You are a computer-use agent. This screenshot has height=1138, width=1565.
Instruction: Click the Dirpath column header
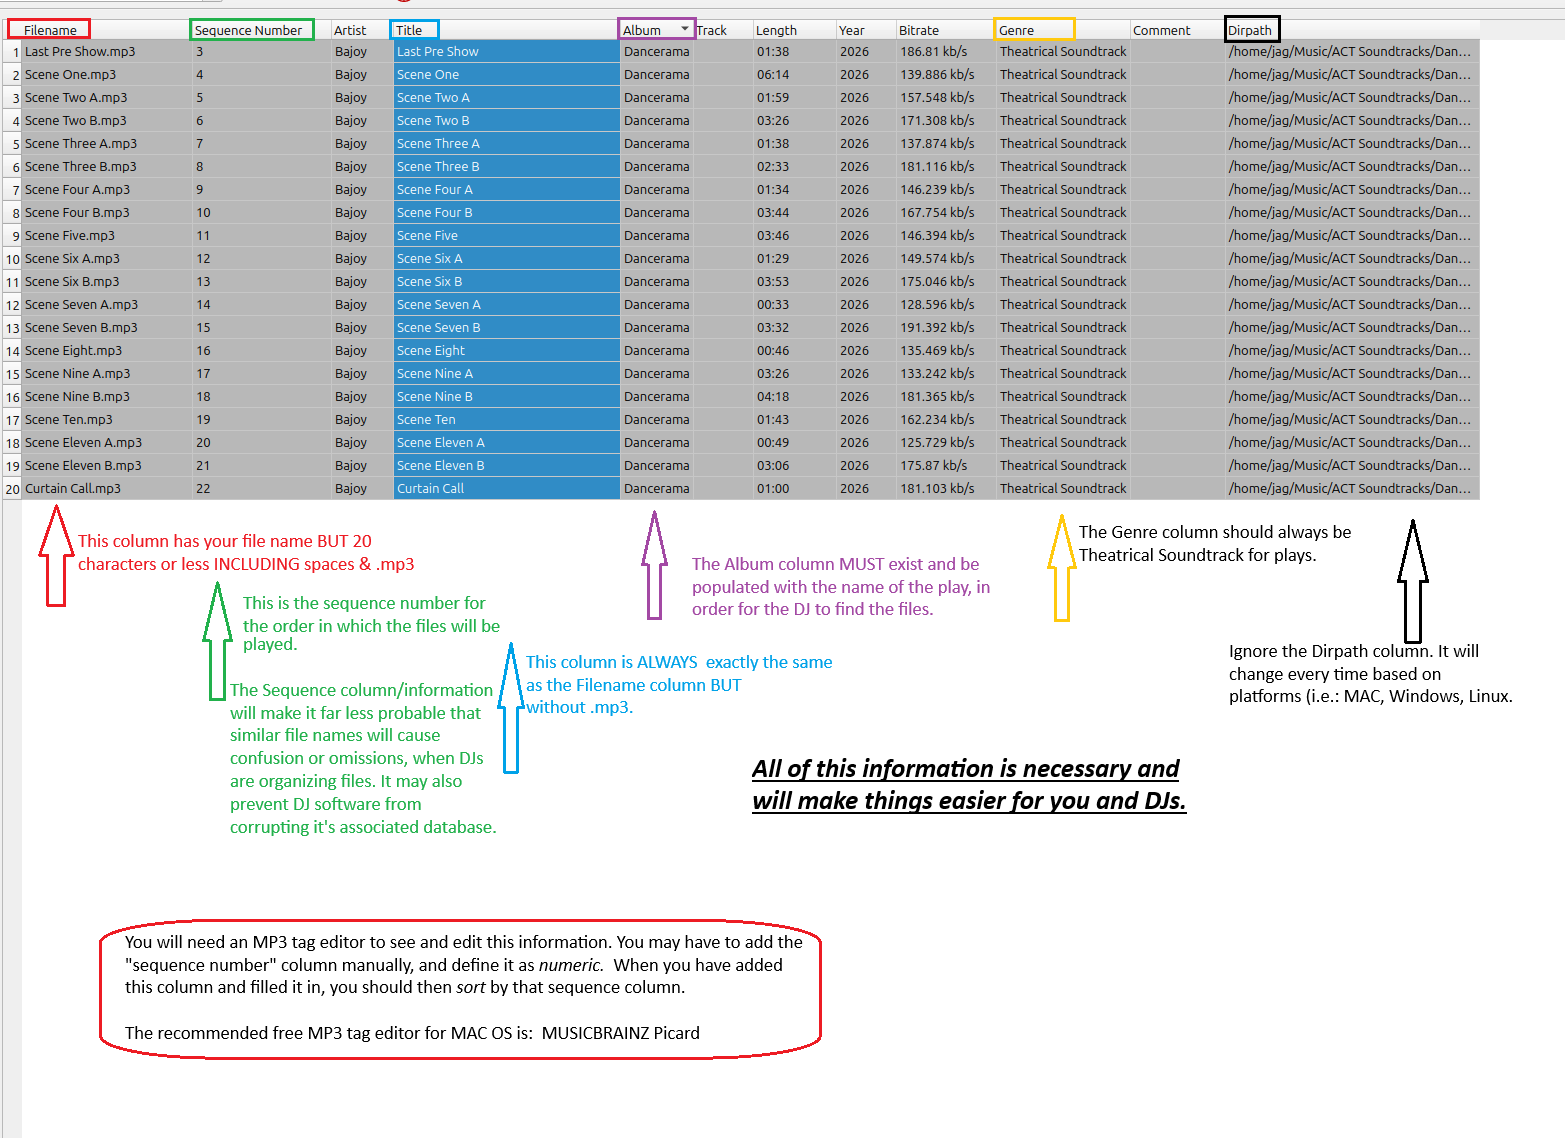[x=1252, y=30]
